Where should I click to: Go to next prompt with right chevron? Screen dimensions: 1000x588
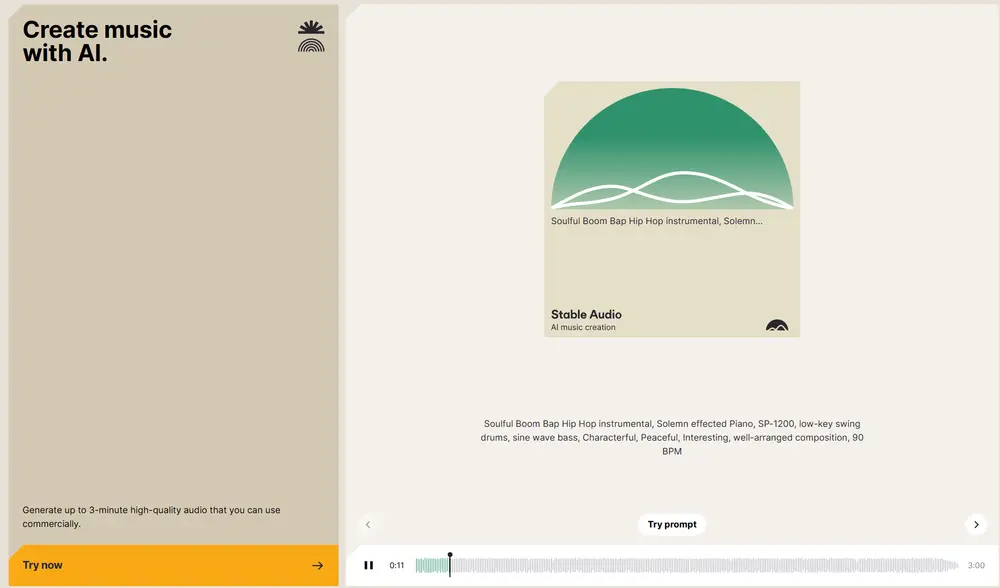coord(976,524)
